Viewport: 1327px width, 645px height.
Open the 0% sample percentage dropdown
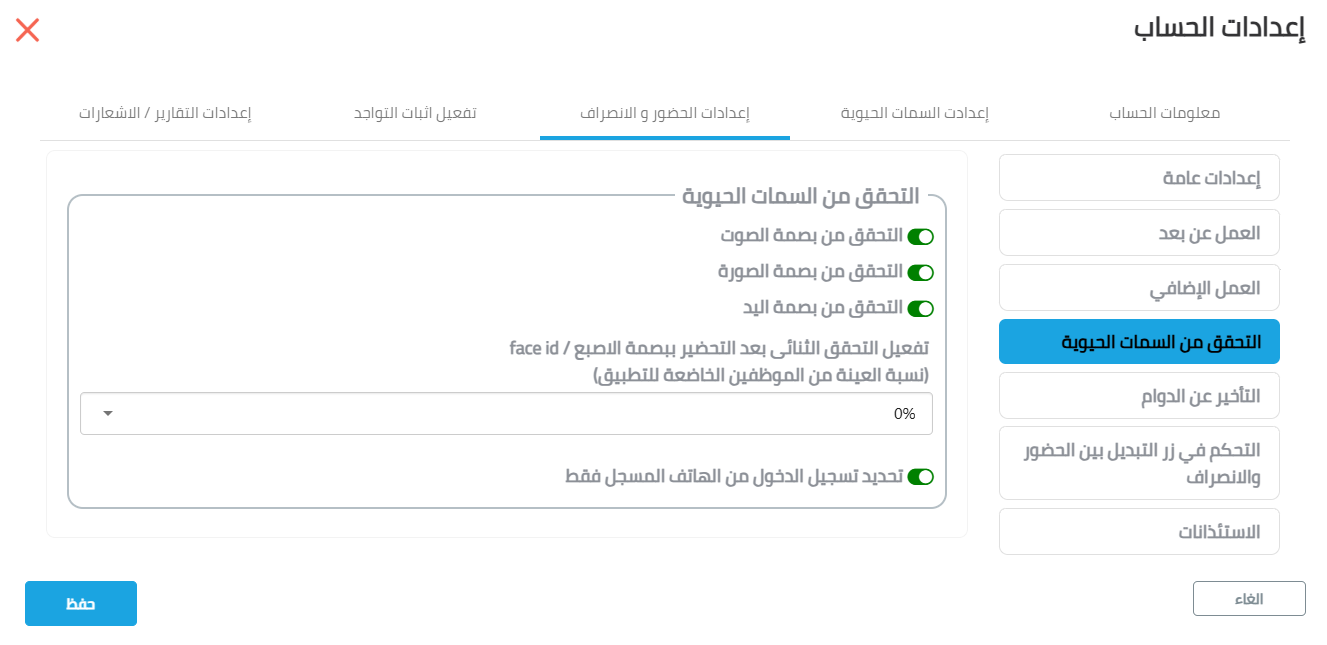[x=506, y=414]
